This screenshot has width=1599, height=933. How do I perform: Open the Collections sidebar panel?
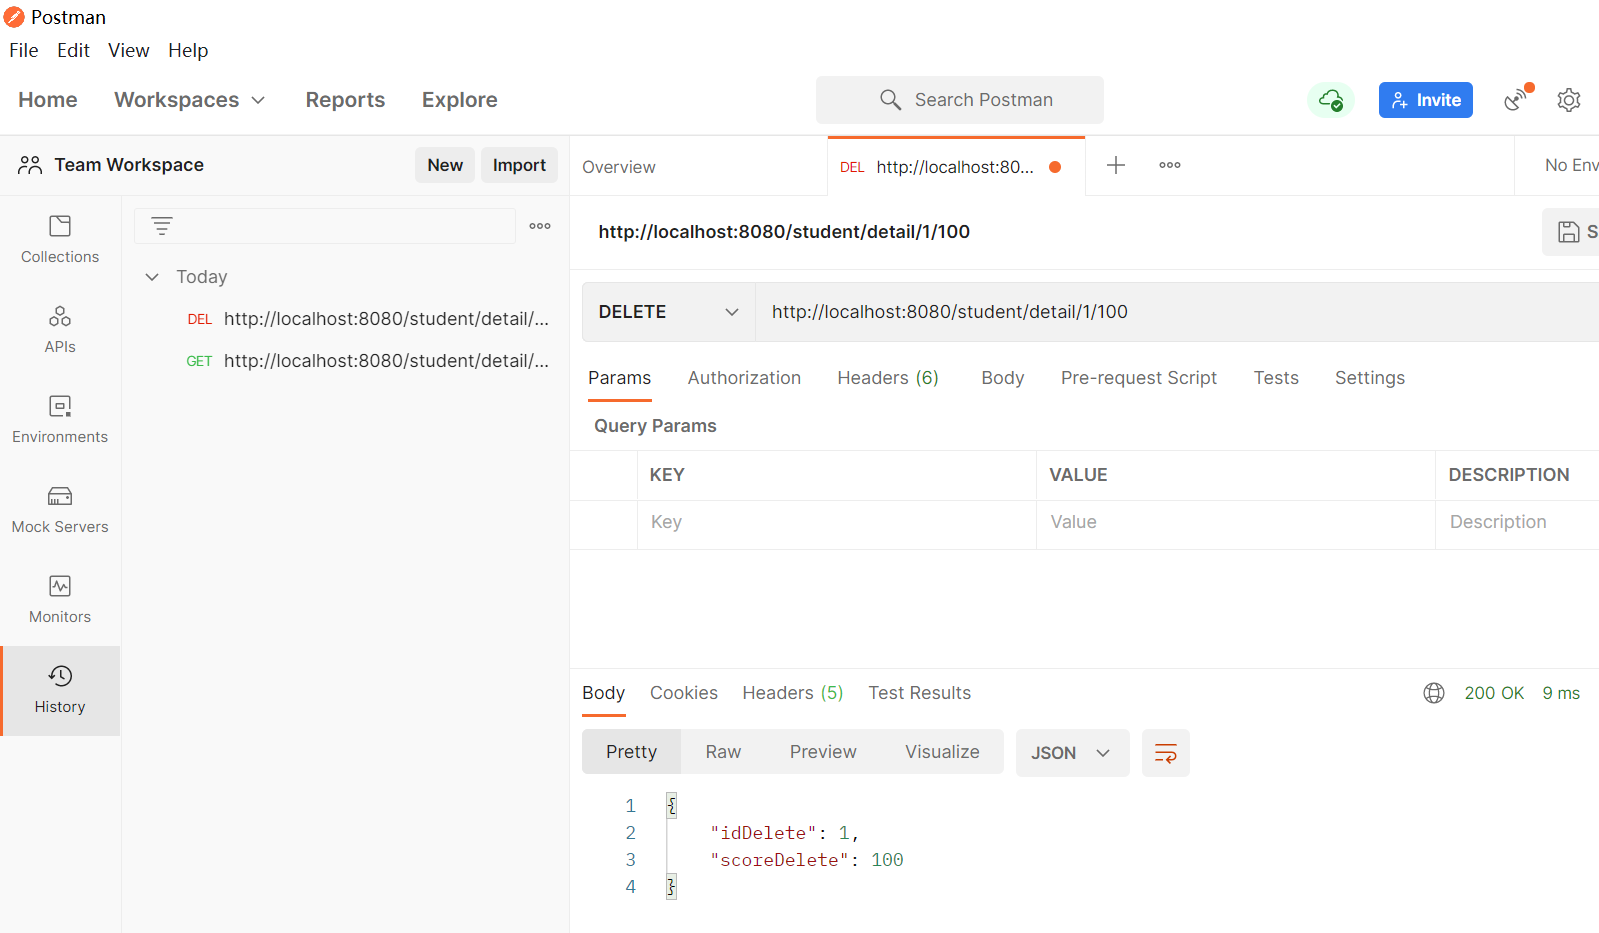click(60, 240)
